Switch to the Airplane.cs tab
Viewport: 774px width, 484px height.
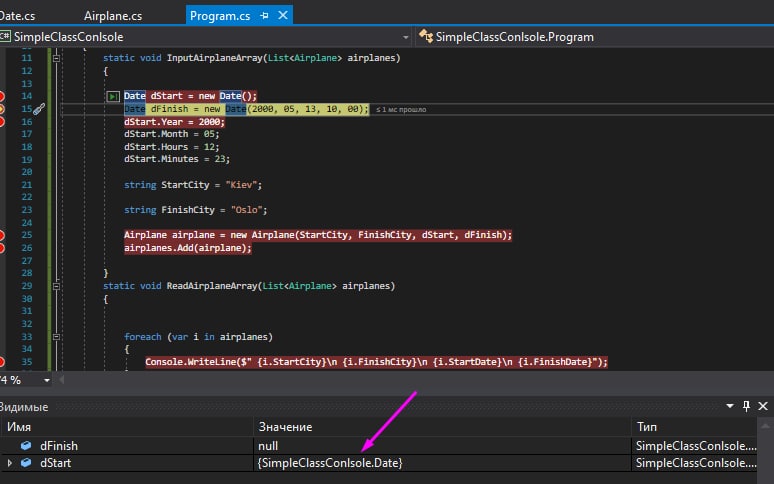(113, 16)
